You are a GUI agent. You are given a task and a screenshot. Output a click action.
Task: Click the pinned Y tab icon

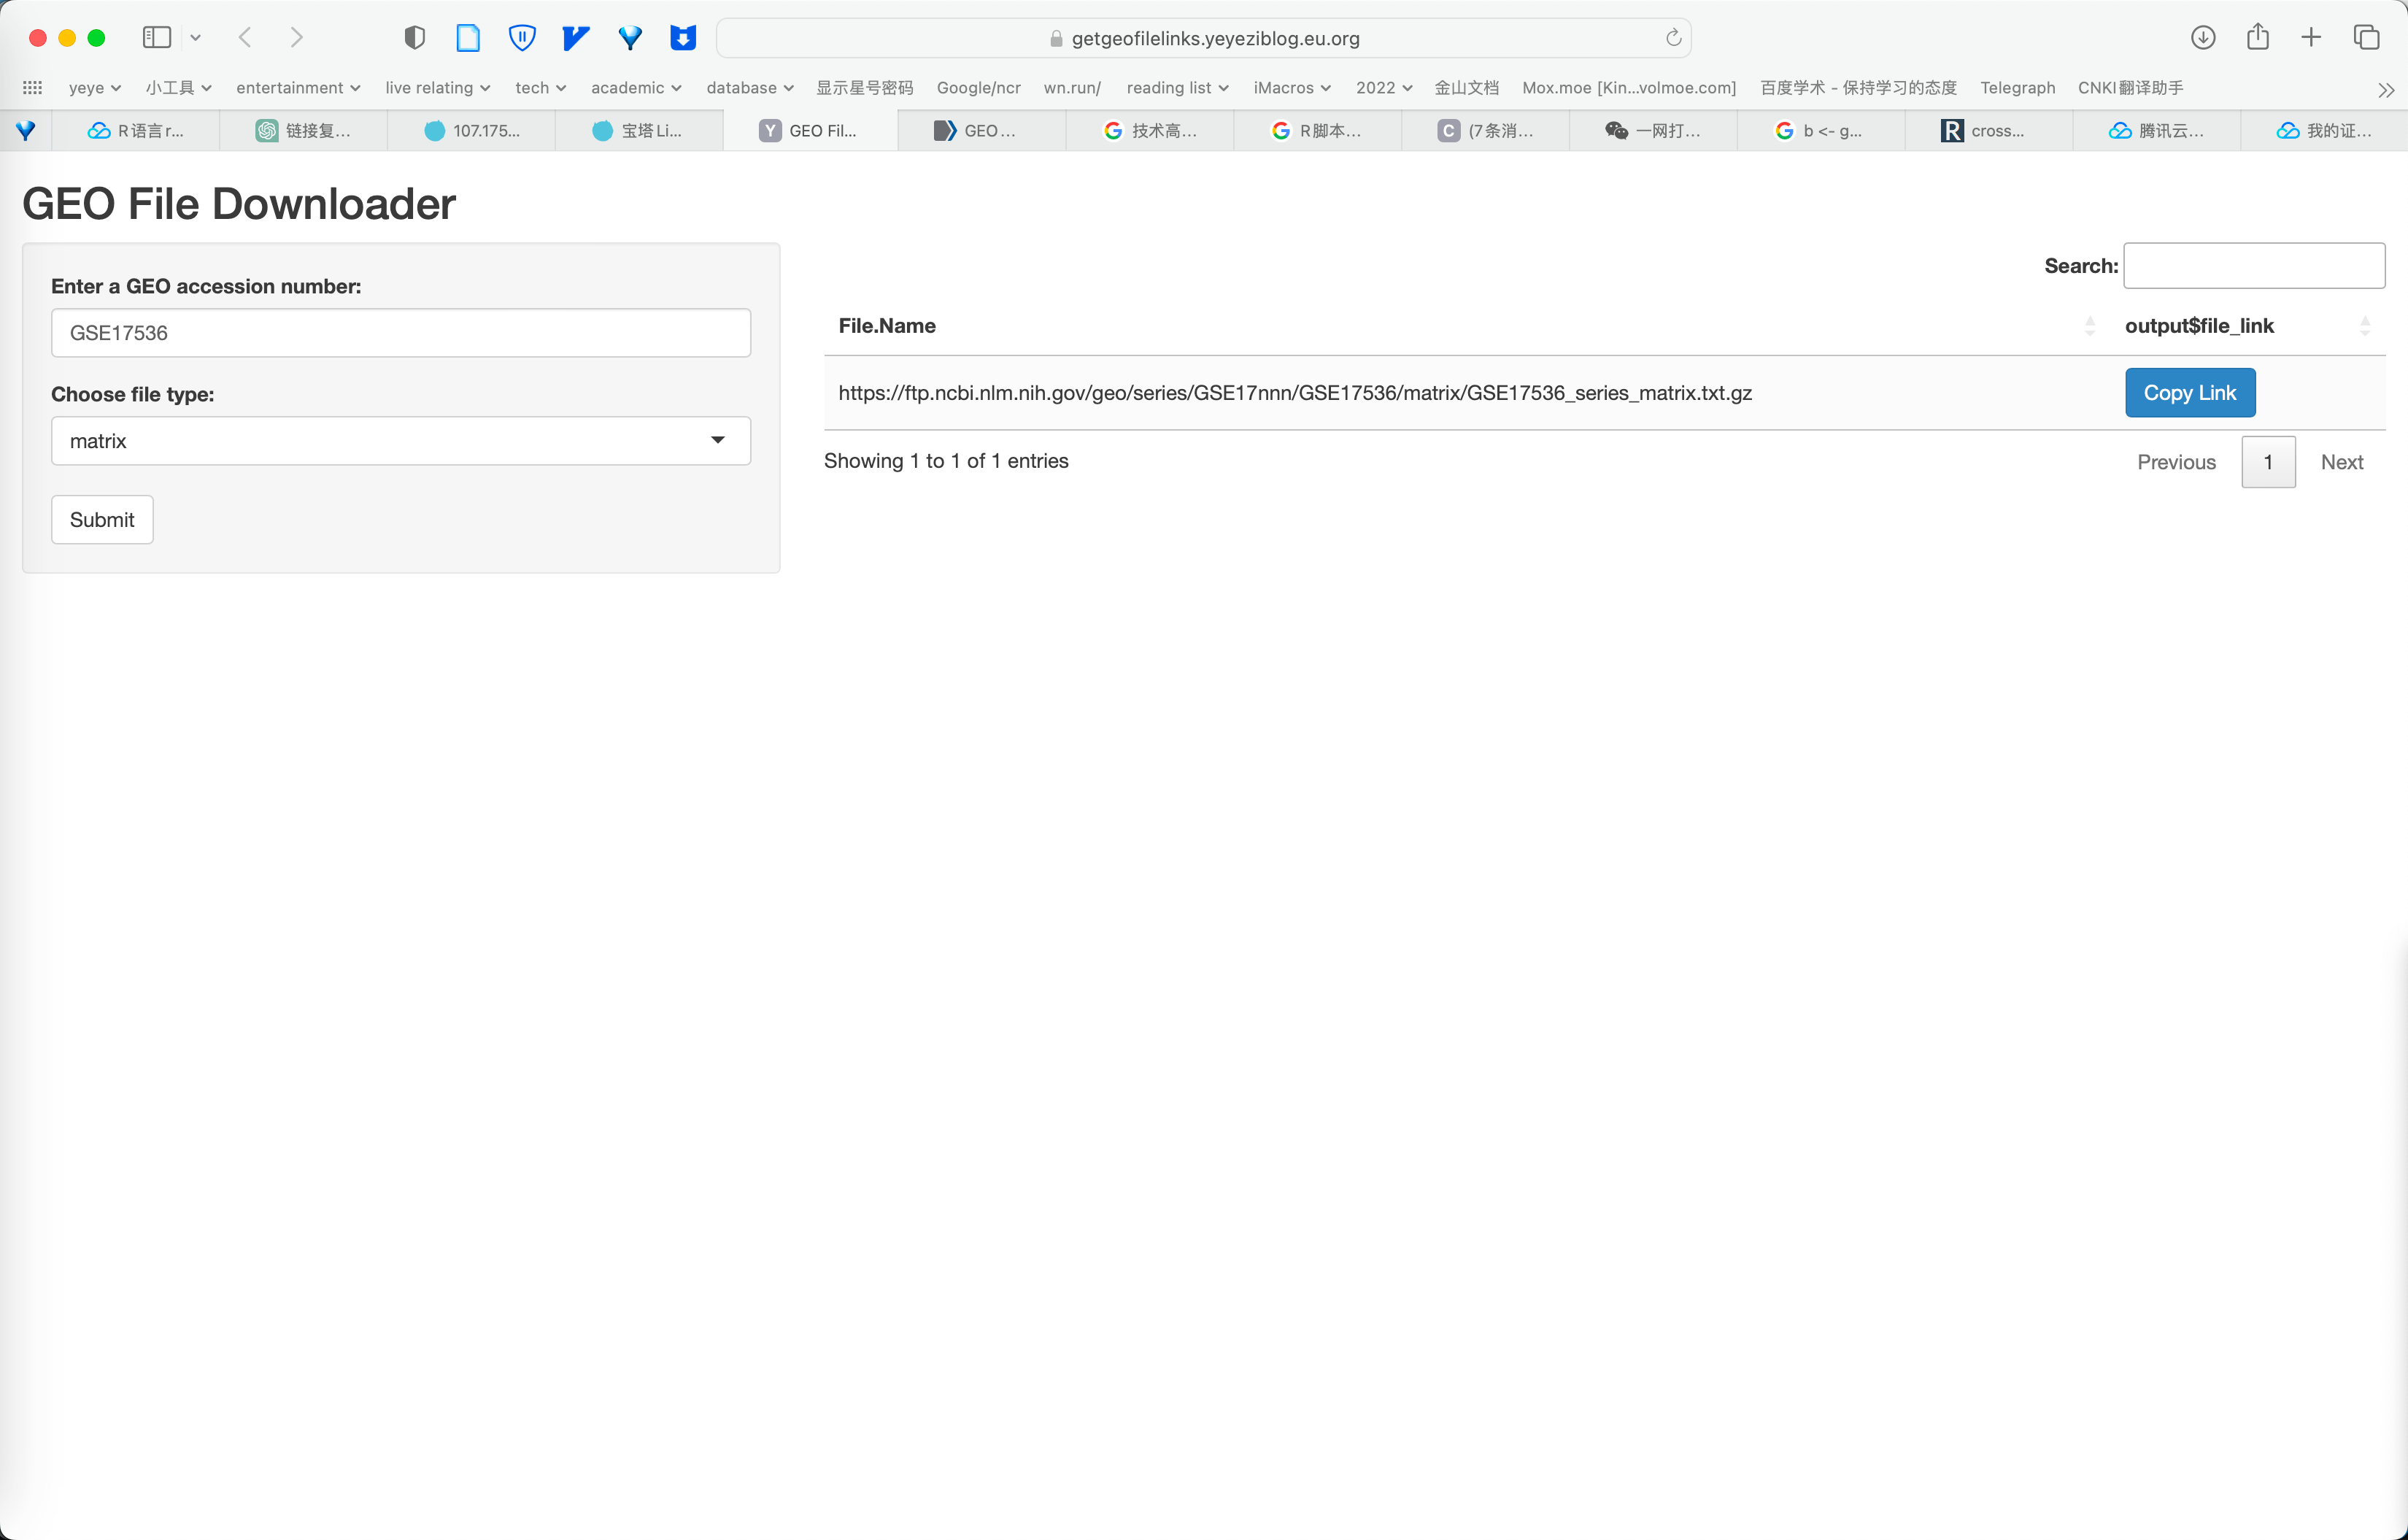pyautogui.click(x=25, y=131)
